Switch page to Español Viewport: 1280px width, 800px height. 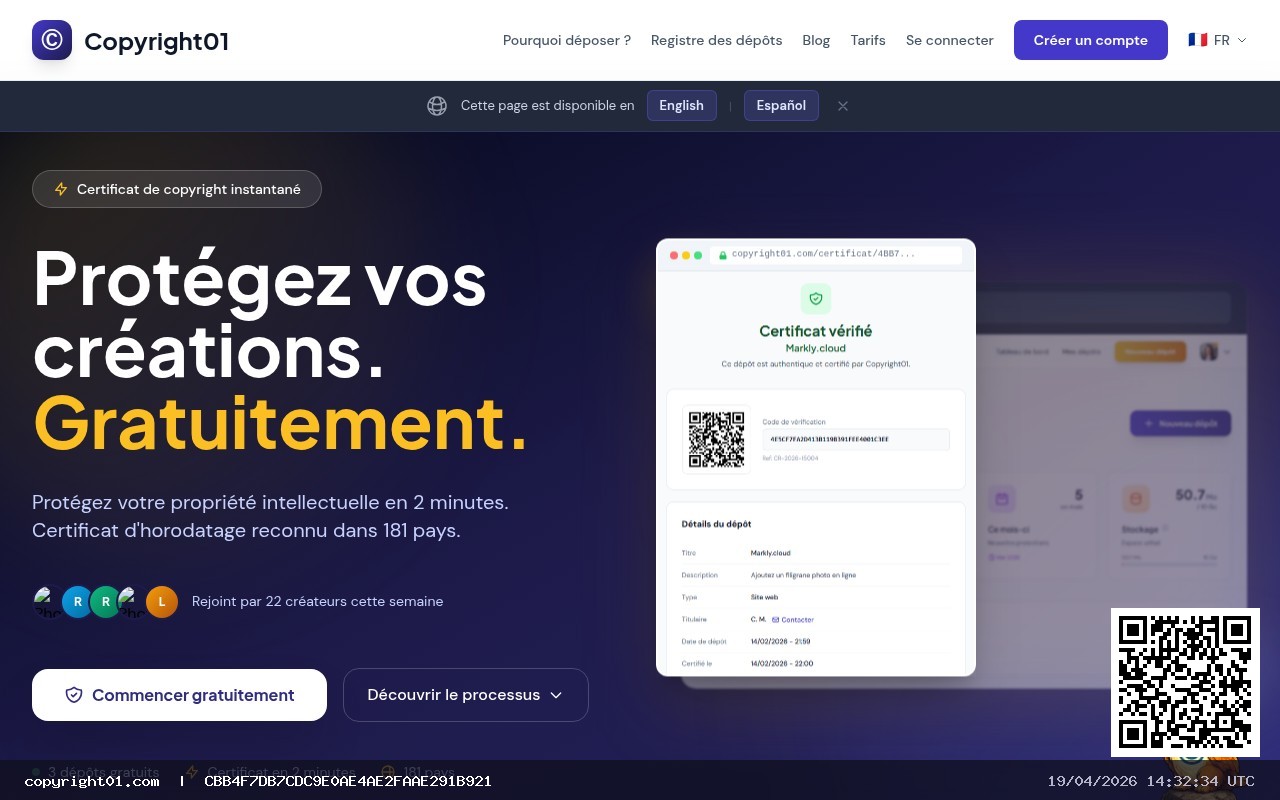[x=781, y=106]
